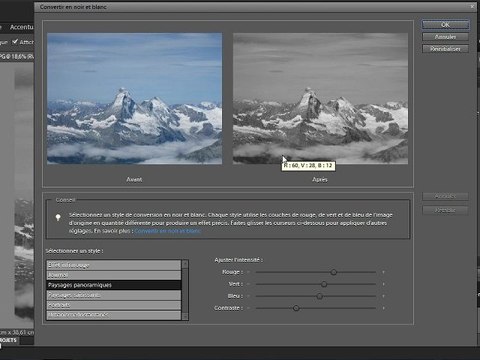Click the style list scroll-down arrow
This screenshot has height=360, width=480.
(185, 316)
